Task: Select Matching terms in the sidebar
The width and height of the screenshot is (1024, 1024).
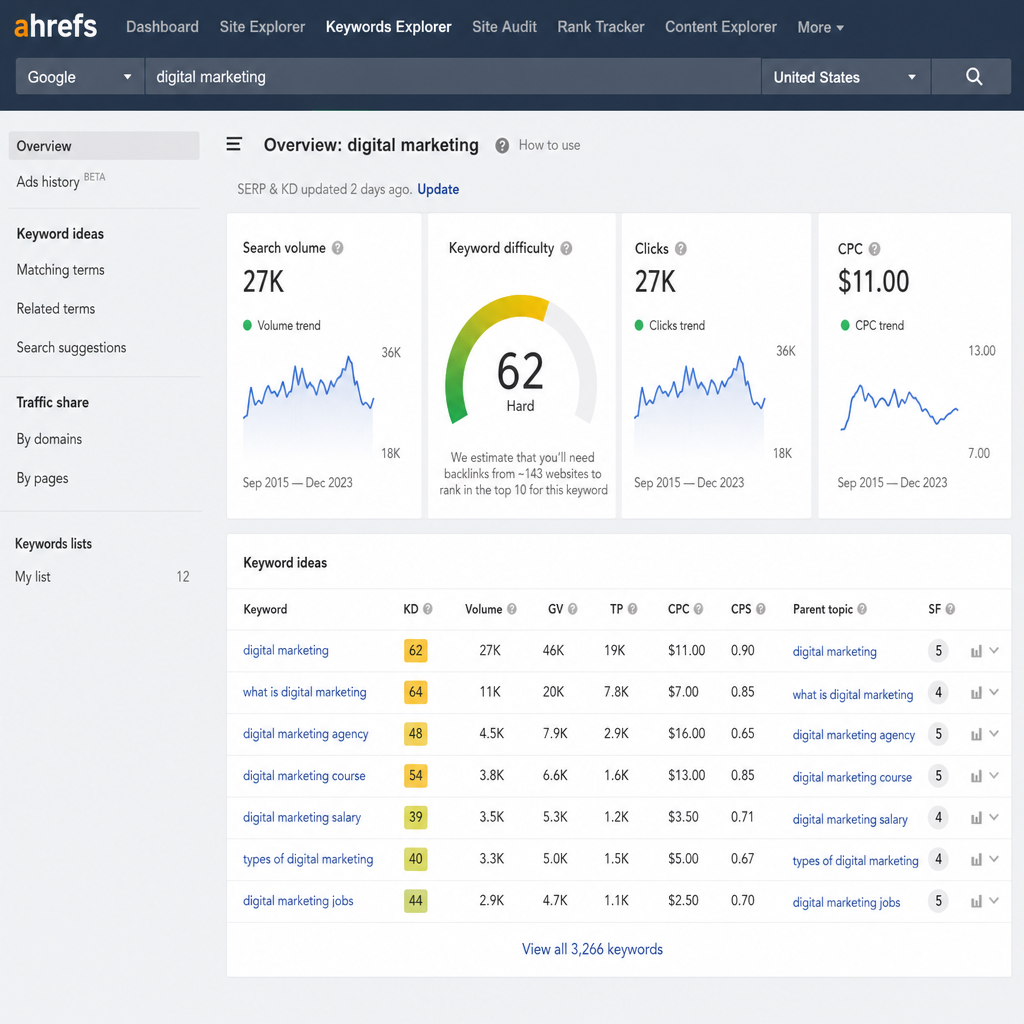Action: tap(61, 270)
